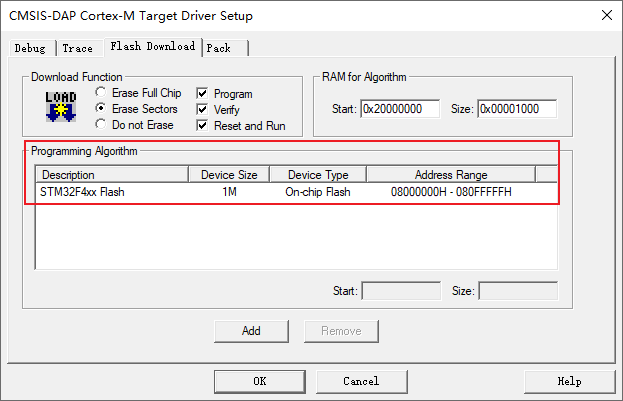Click the 08000000H - 080FFFFFH address cell
The height and width of the screenshot is (401, 623).
451,192
